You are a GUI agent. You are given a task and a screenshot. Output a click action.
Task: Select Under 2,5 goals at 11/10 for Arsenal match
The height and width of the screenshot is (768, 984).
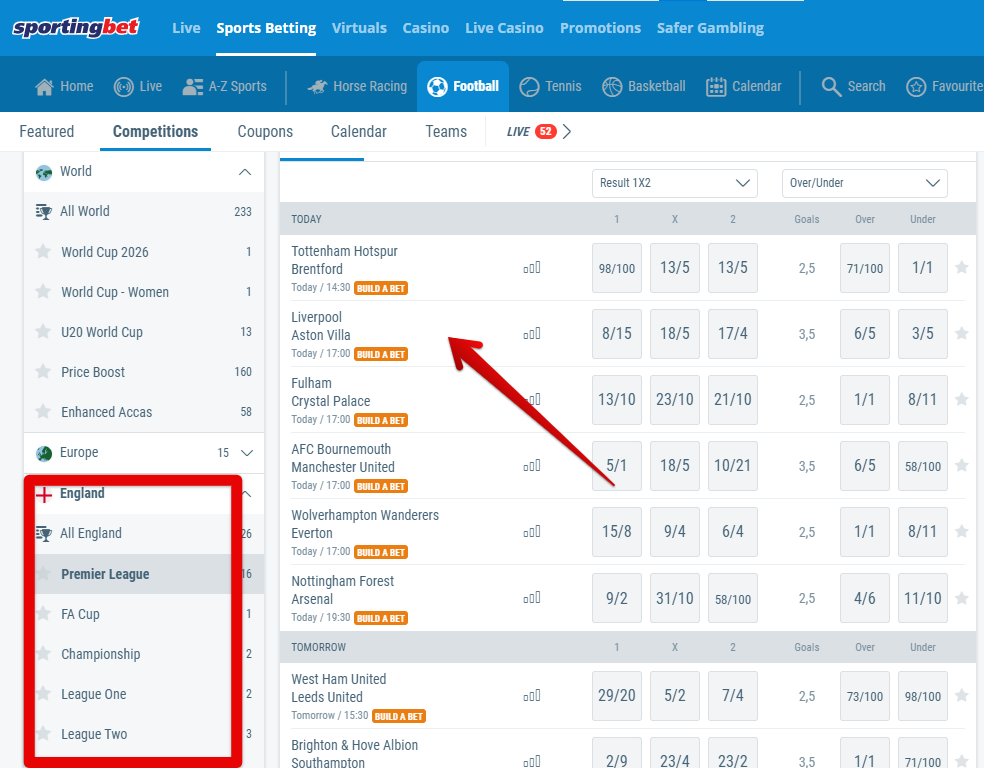(x=922, y=598)
